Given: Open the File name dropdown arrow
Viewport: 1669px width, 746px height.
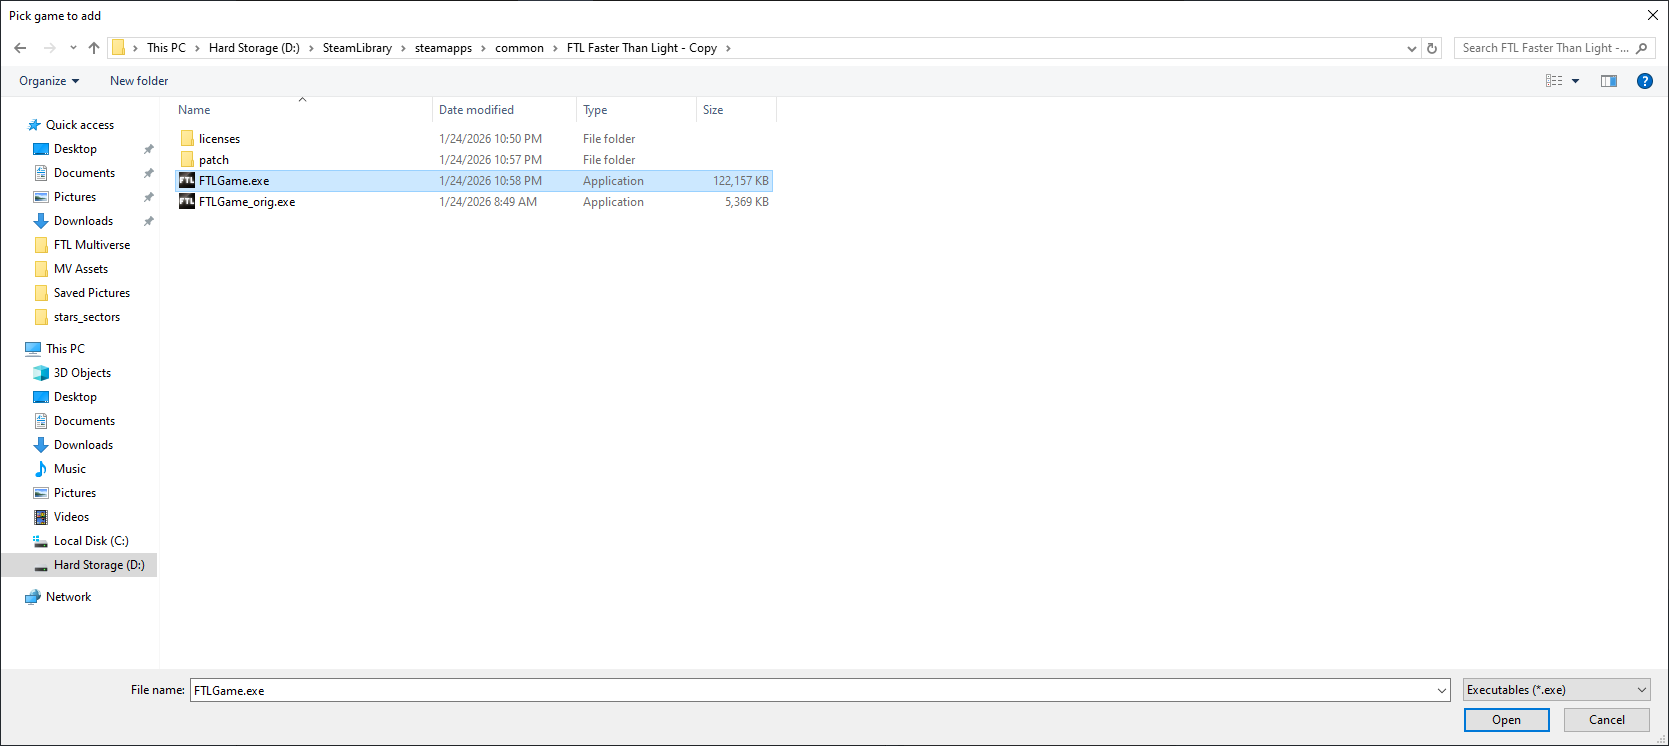Looking at the screenshot, I should pos(1442,690).
